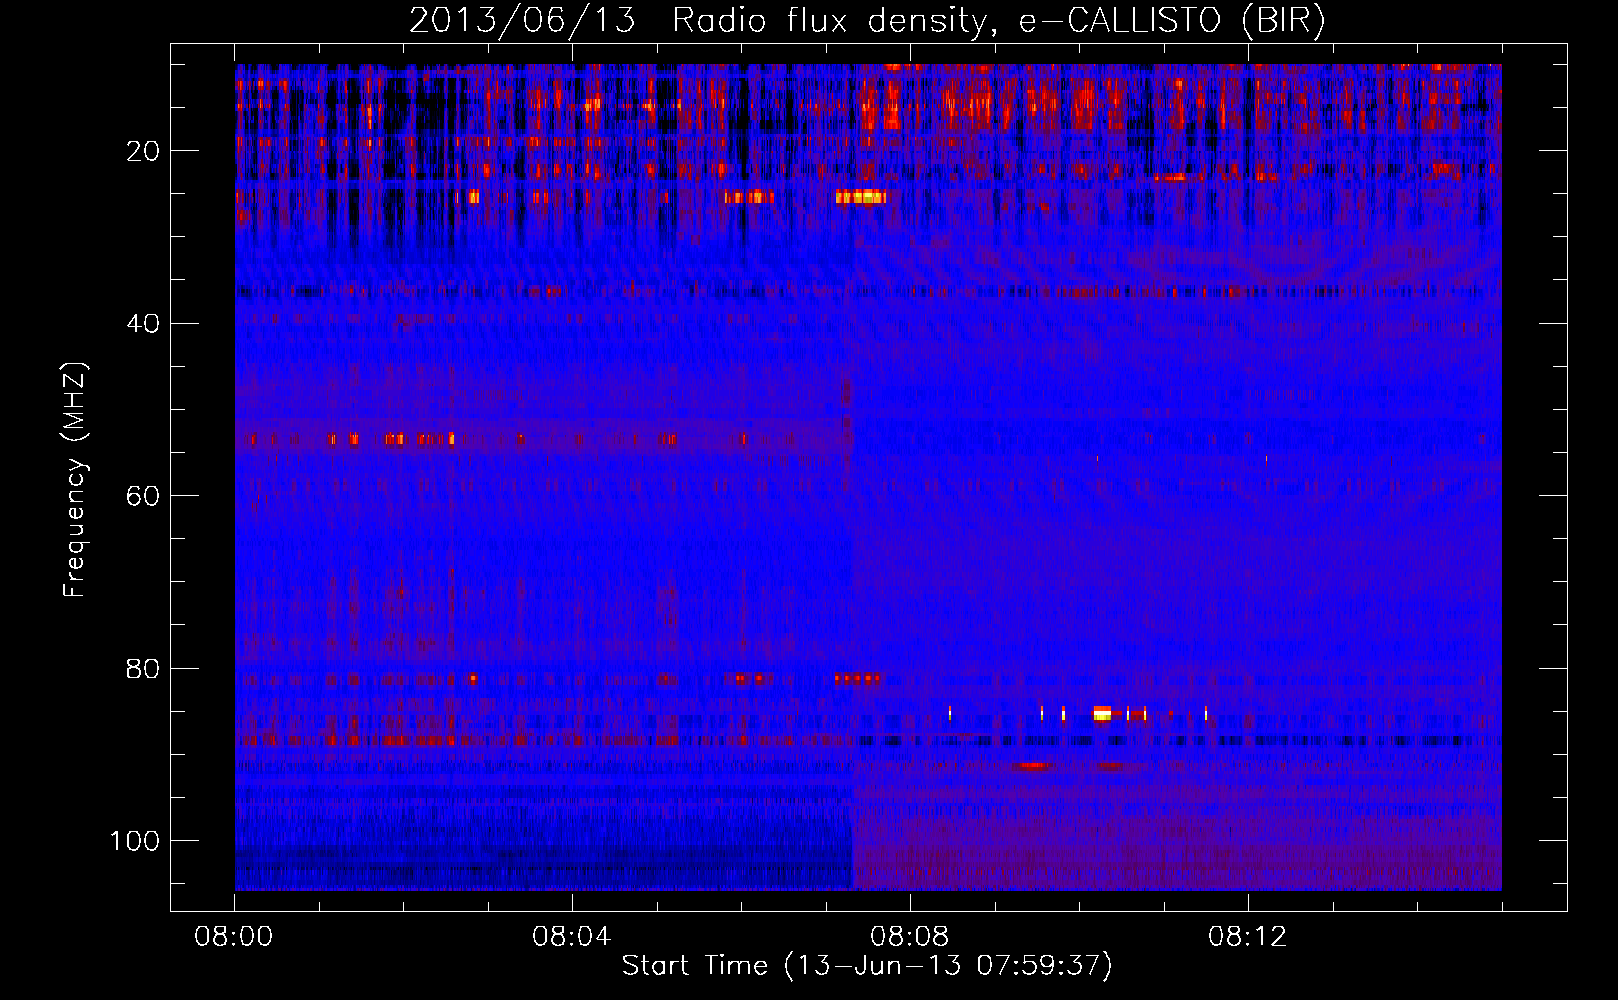Click the bright white burst near 85 MHz
The height and width of the screenshot is (1000, 1618).
pyautogui.click(x=1102, y=713)
